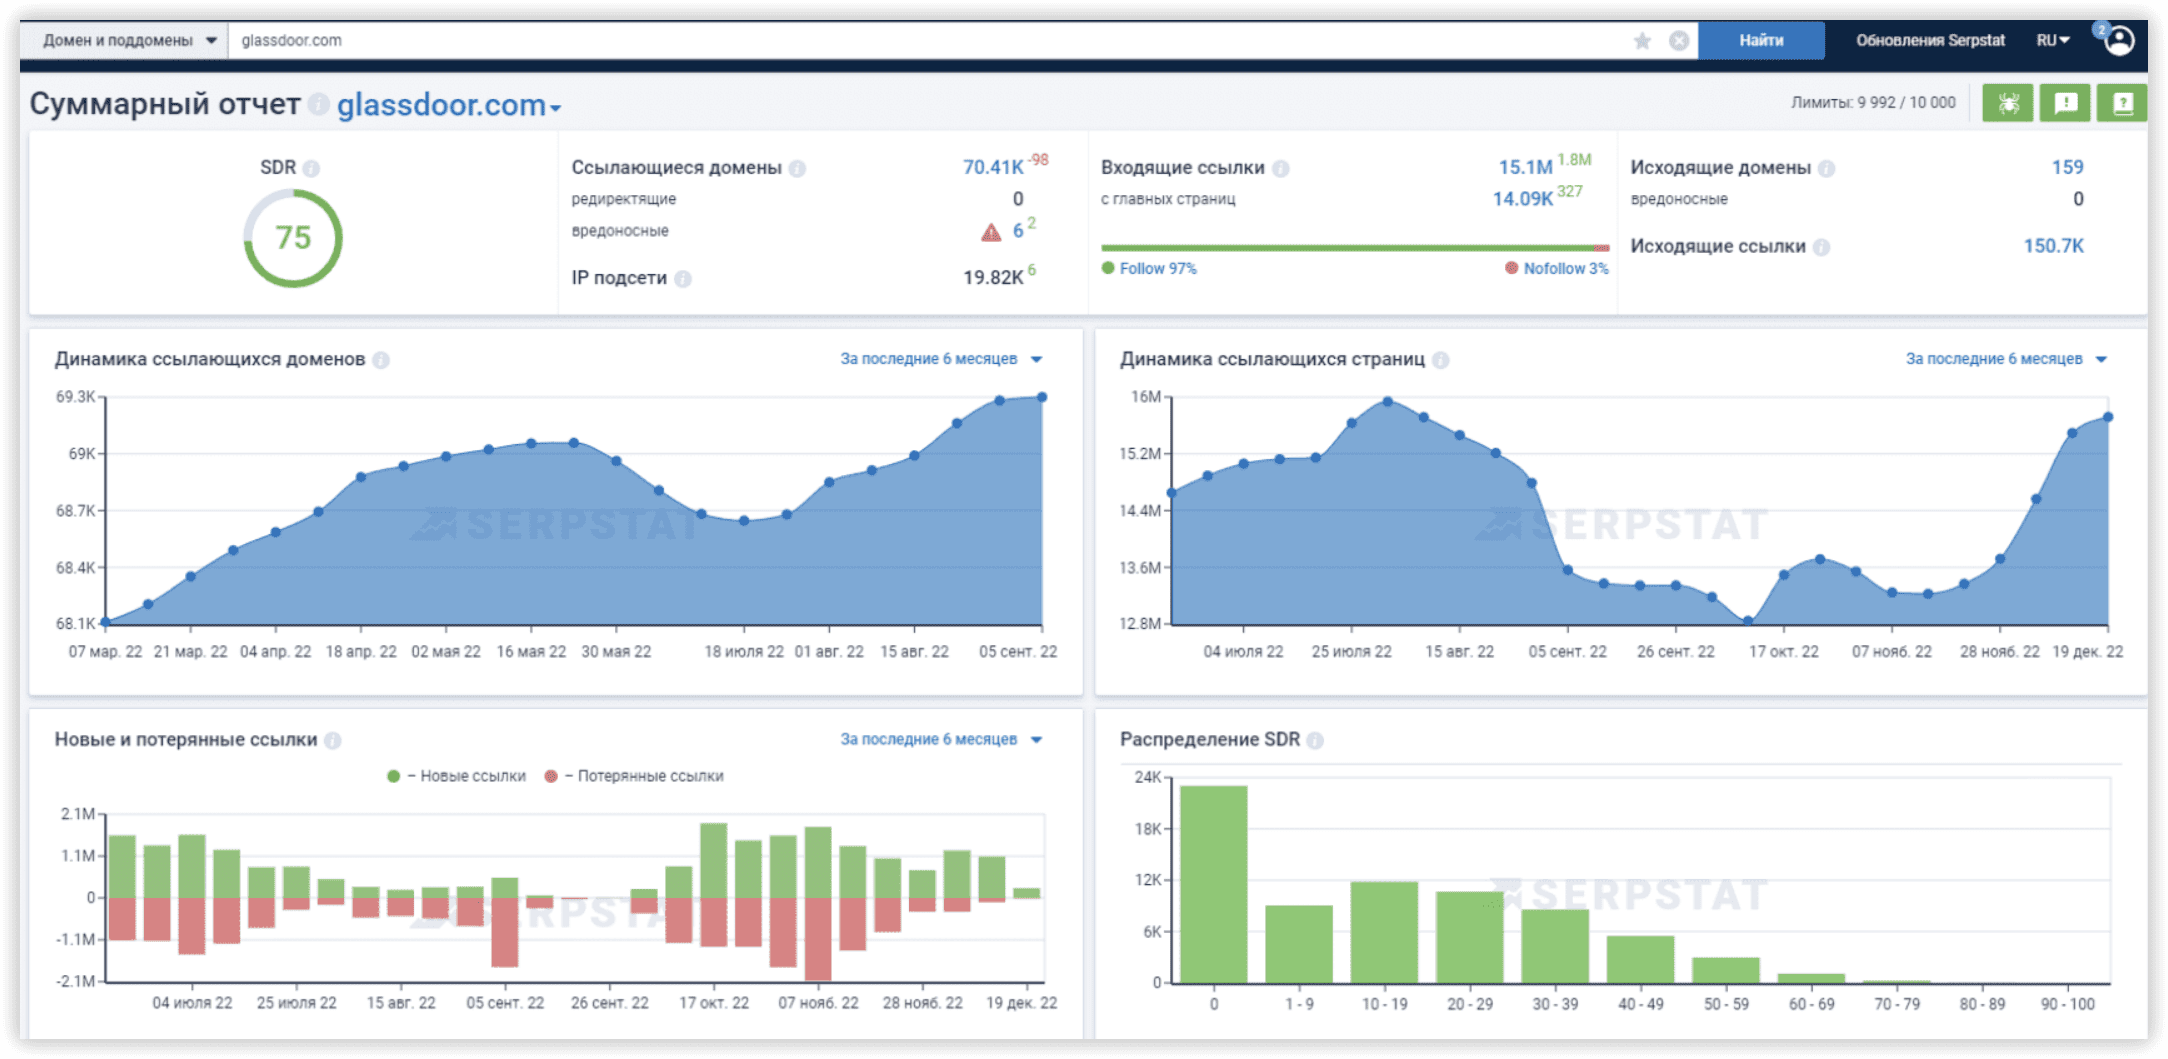
Task: Click info icon for Новые и потерянные ссылки
Action: click(333, 740)
